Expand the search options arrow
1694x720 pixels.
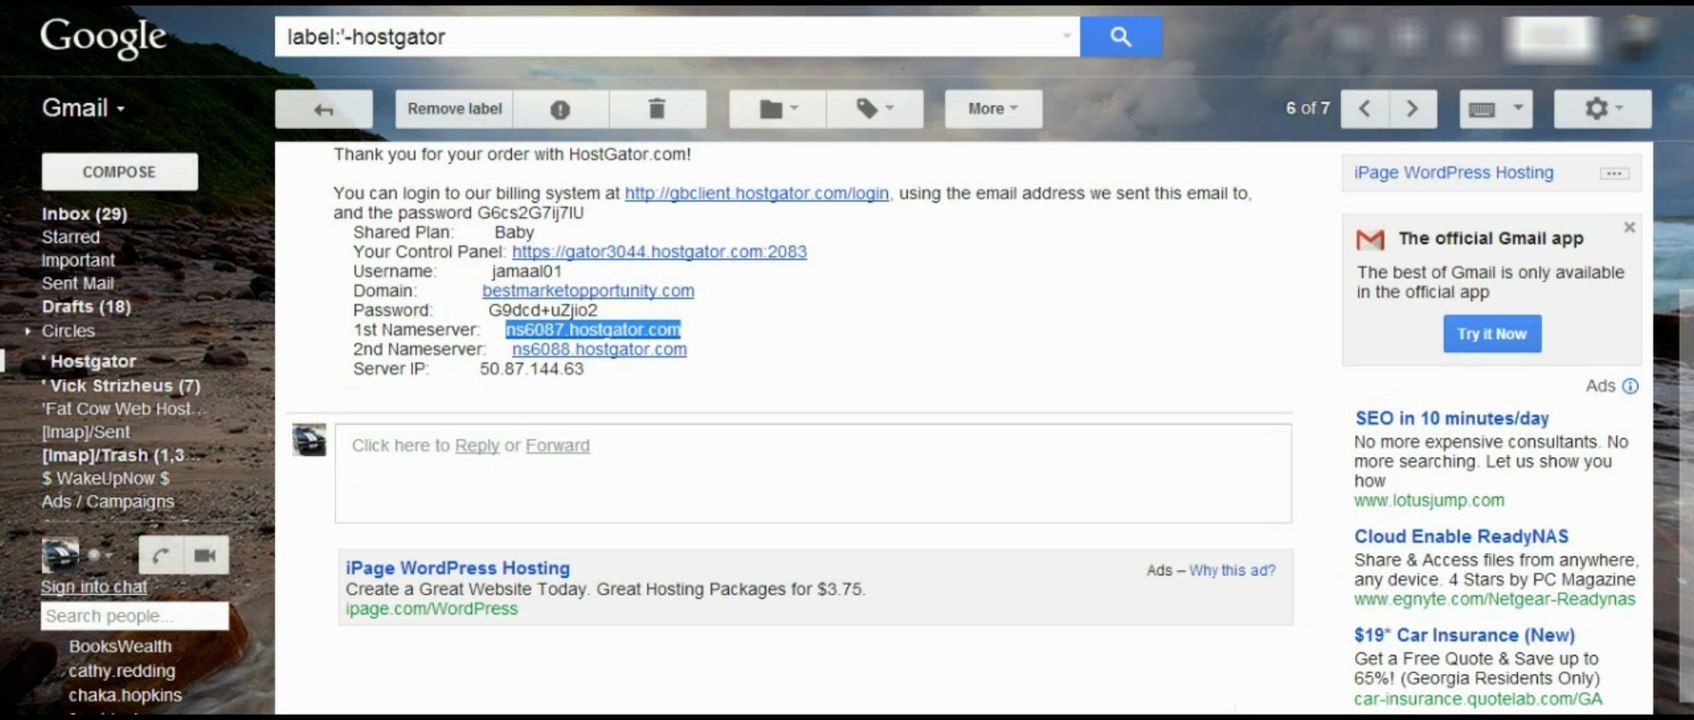[x=1066, y=37]
